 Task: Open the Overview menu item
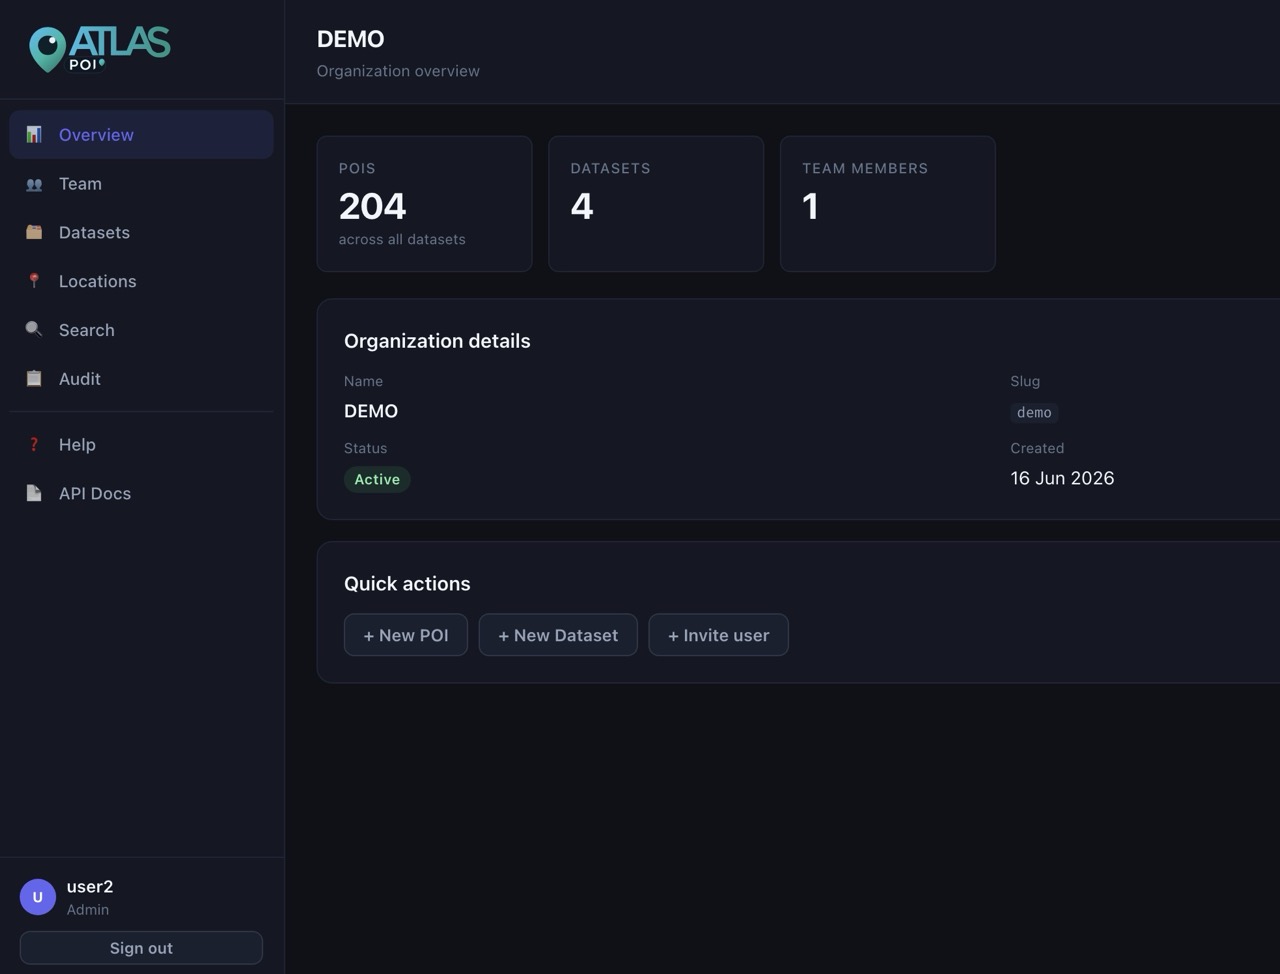point(141,134)
